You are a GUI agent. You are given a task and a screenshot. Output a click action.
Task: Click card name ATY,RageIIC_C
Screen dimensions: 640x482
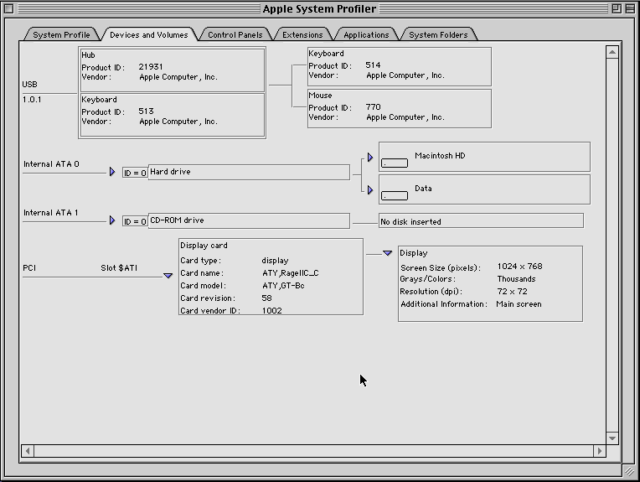pyautogui.click(x=290, y=273)
